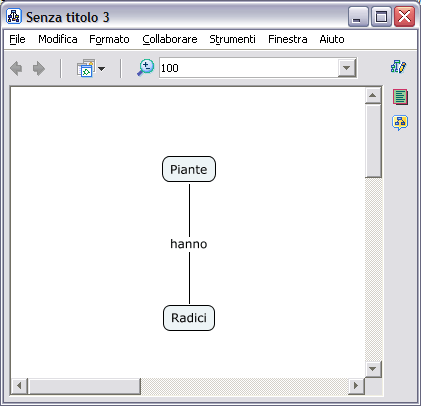Open the green outline list icon
This screenshot has width=421, height=406.
coord(400,97)
